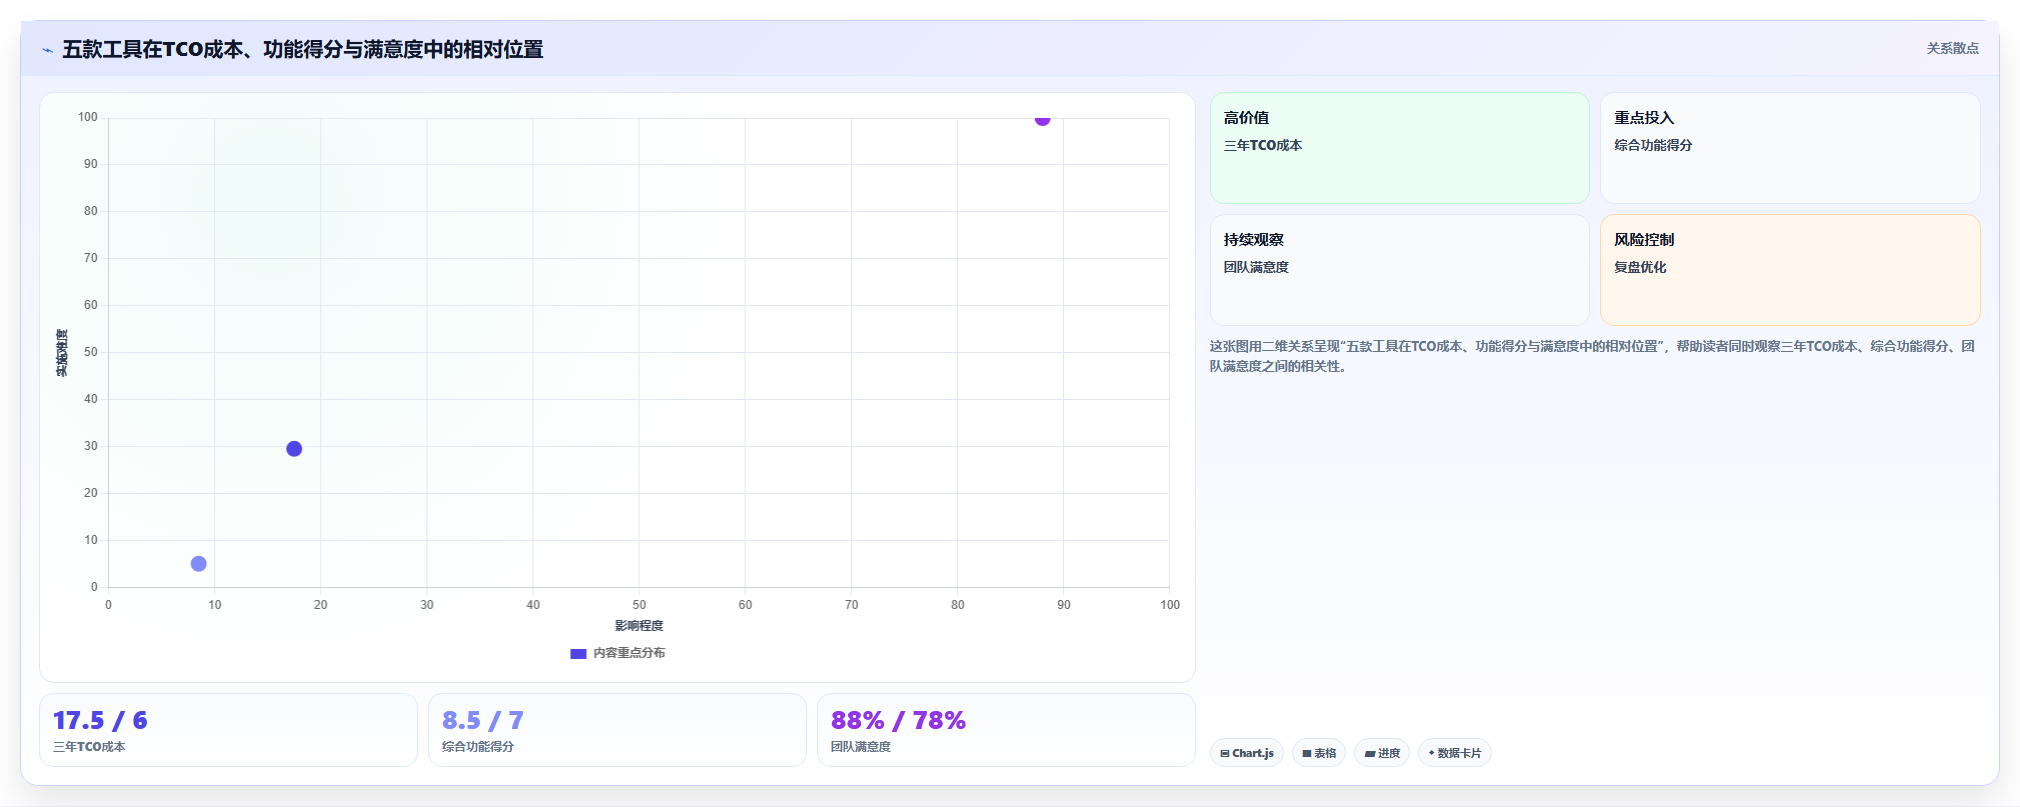Open the 风险控制 quadrant card
Image resolution: width=2020 pixels, height=807 pixels.
pos(1790,270)
